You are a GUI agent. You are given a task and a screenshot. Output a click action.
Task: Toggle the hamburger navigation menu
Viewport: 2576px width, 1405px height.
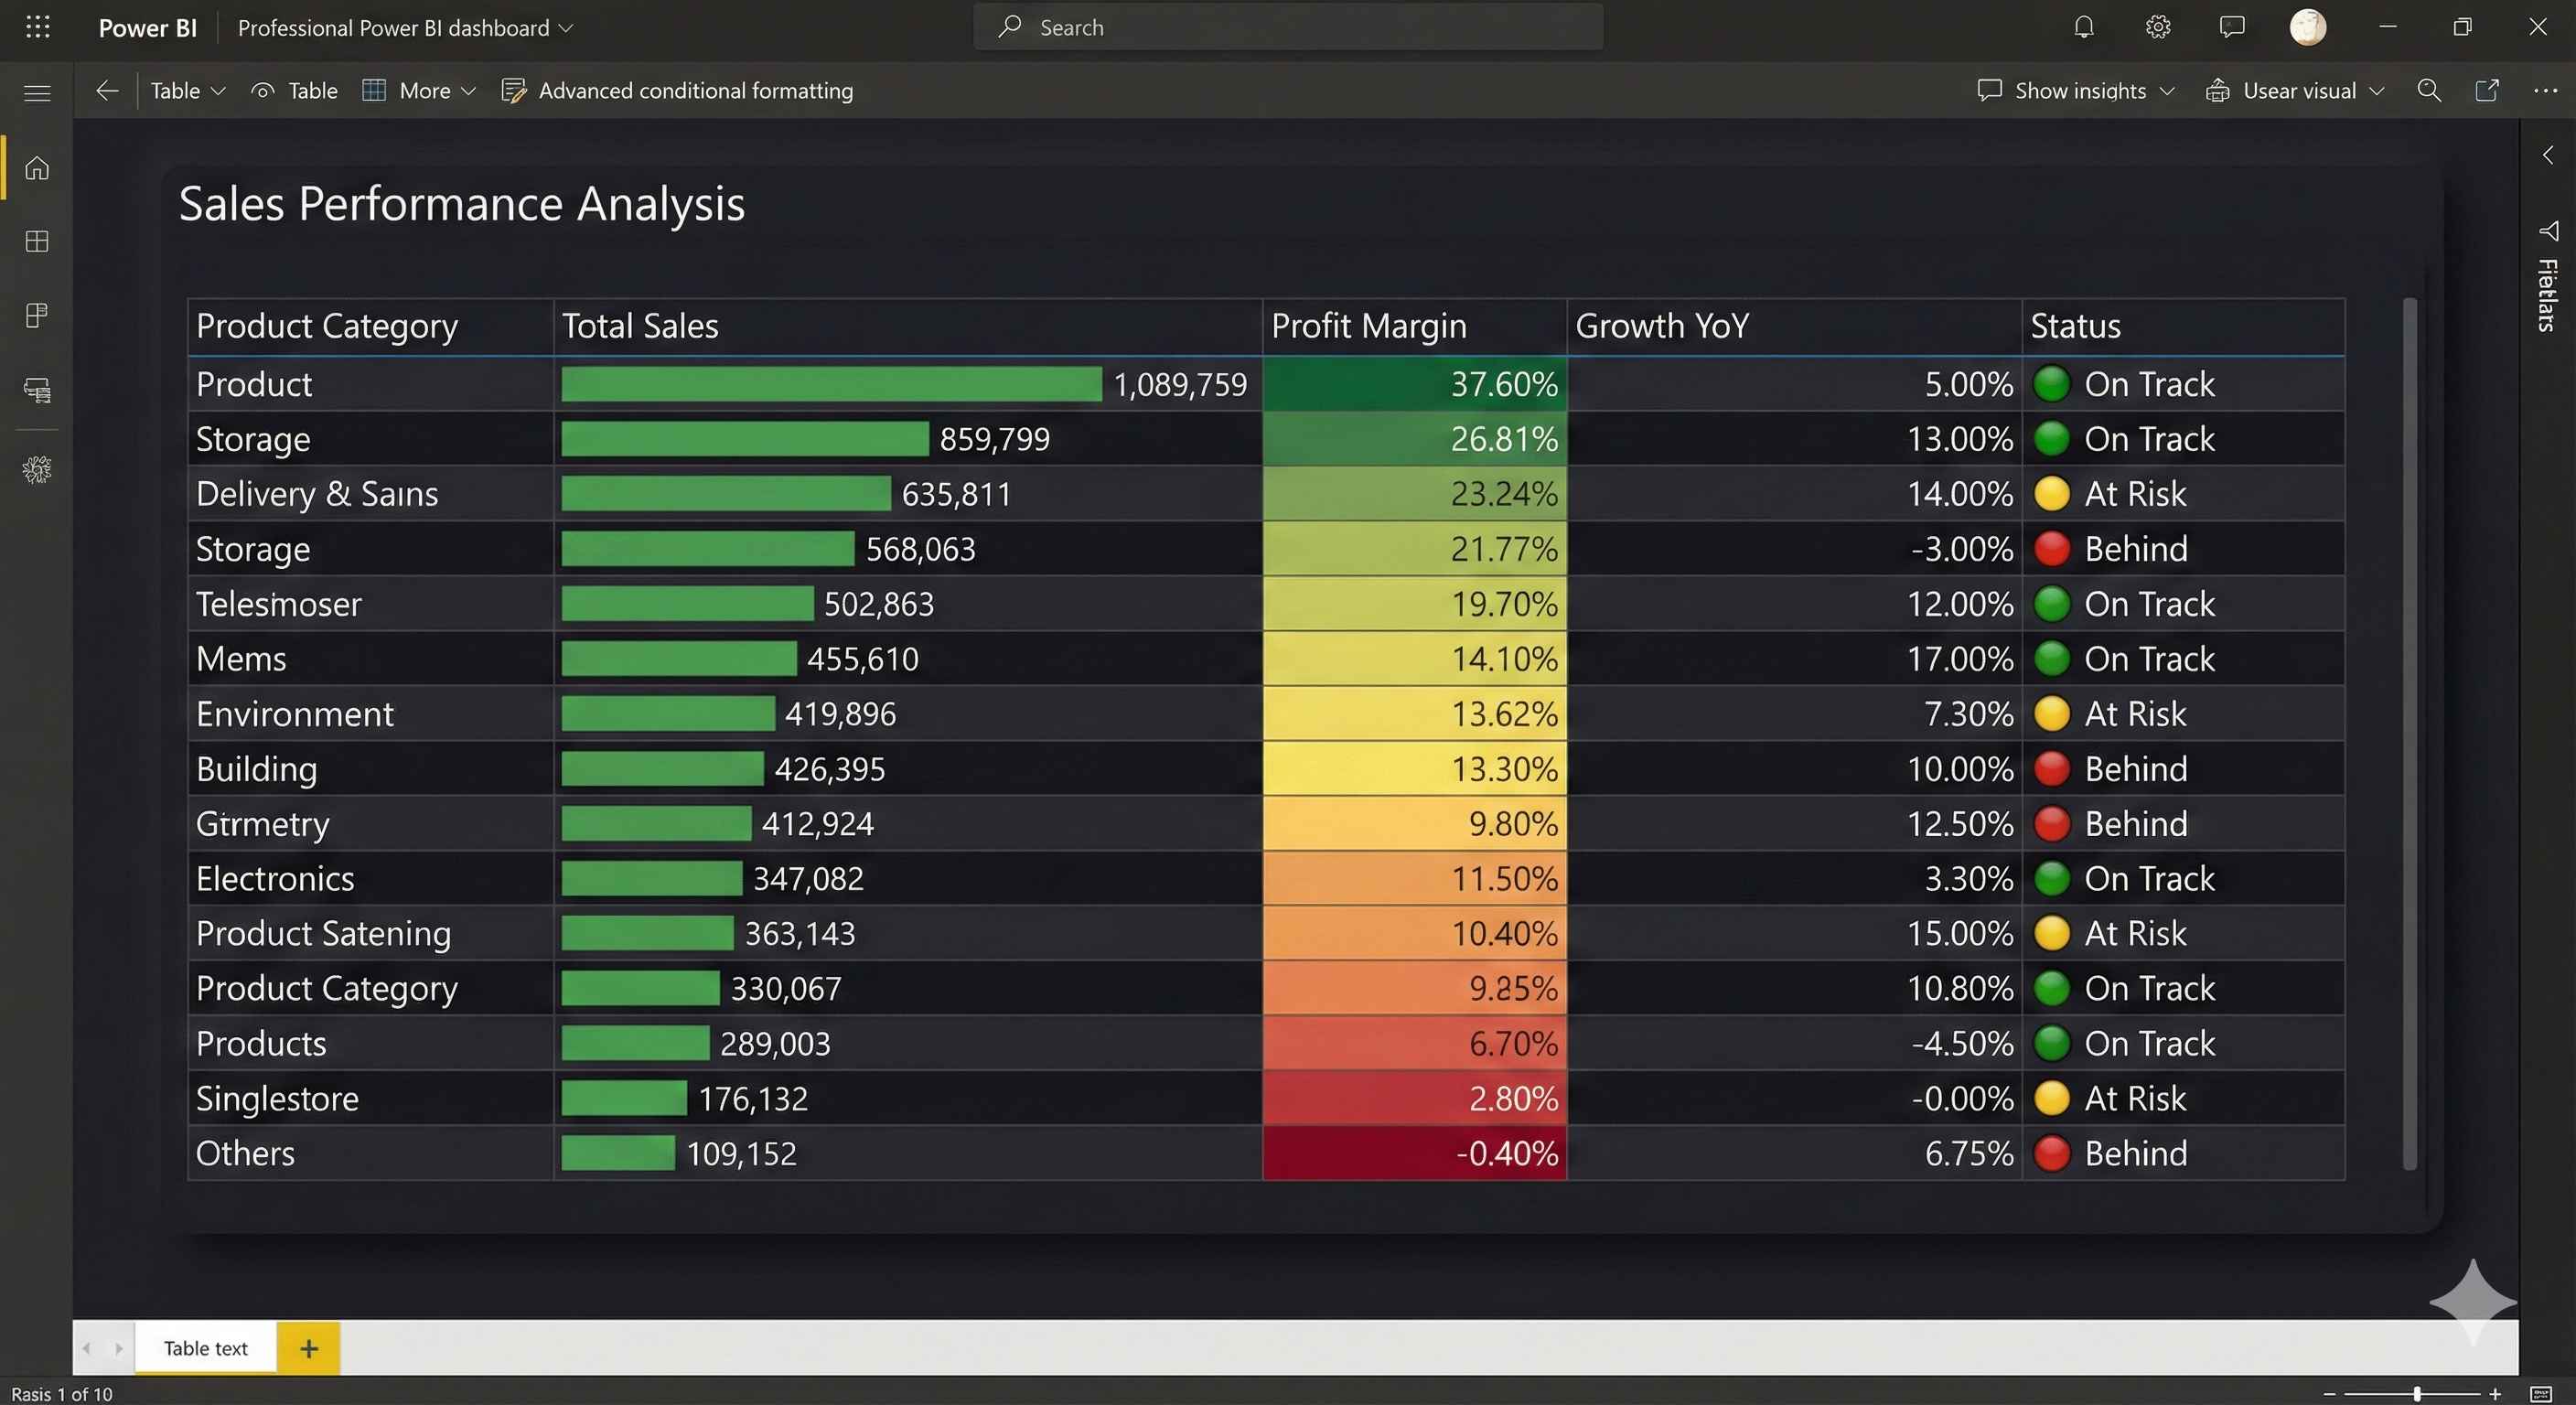(37, 93)
